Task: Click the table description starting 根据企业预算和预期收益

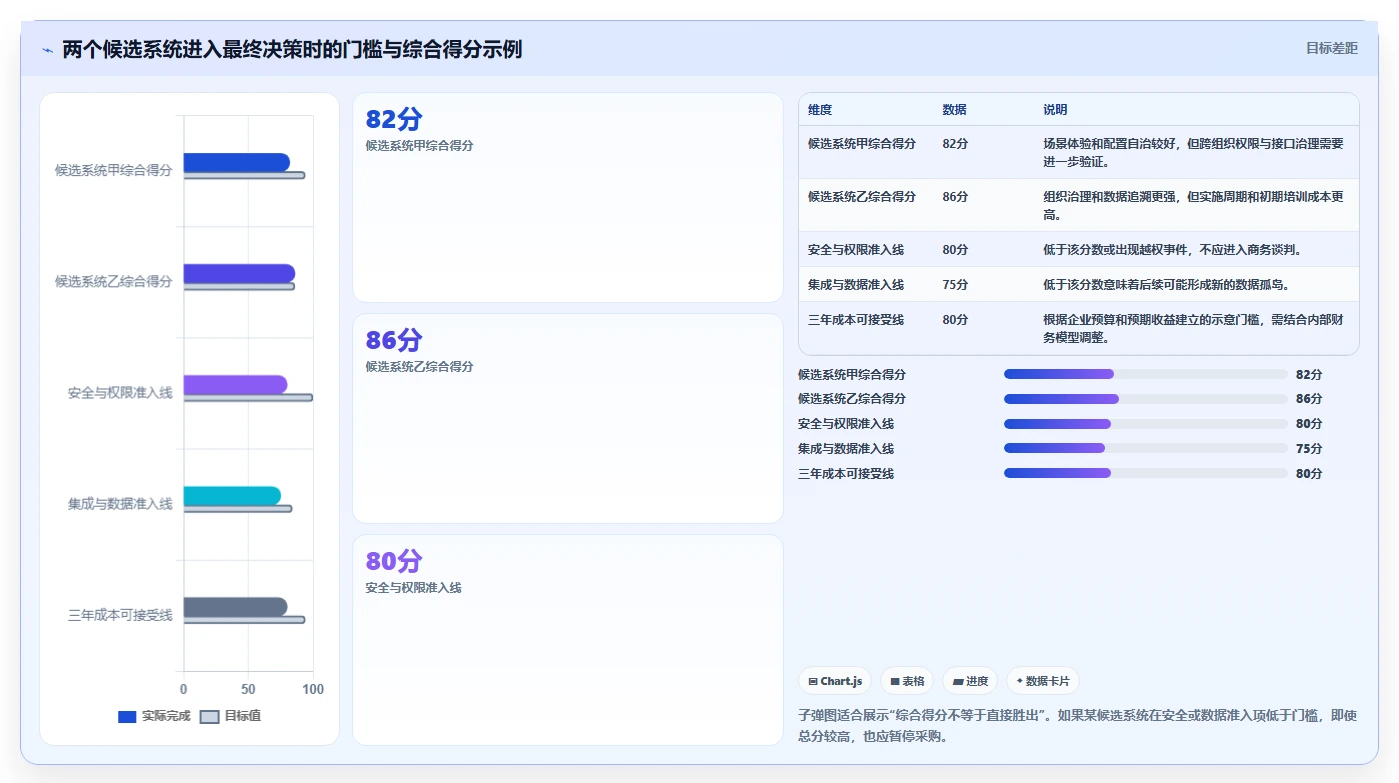Action: coord(1193,329)
